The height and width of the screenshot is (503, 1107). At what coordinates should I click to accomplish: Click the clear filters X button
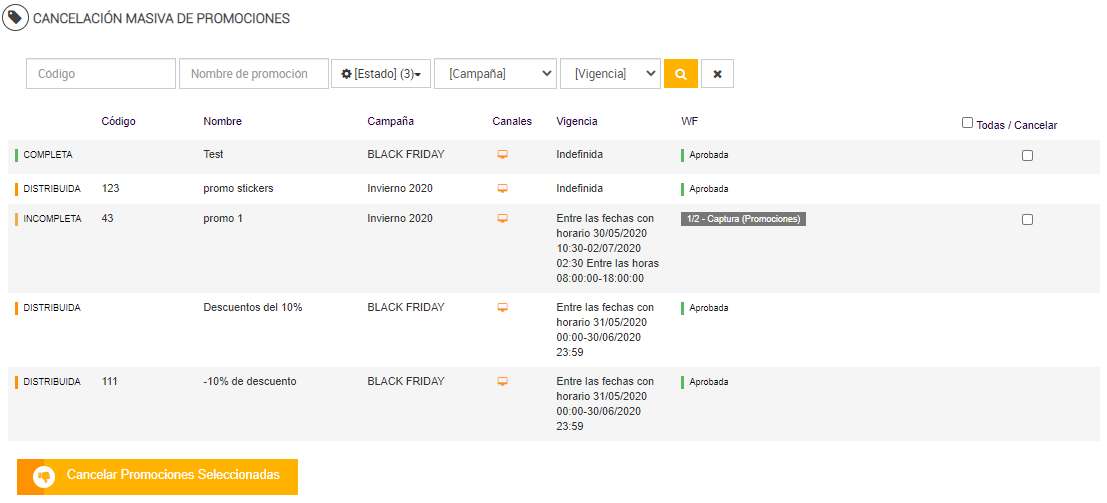tap(717, 74)
